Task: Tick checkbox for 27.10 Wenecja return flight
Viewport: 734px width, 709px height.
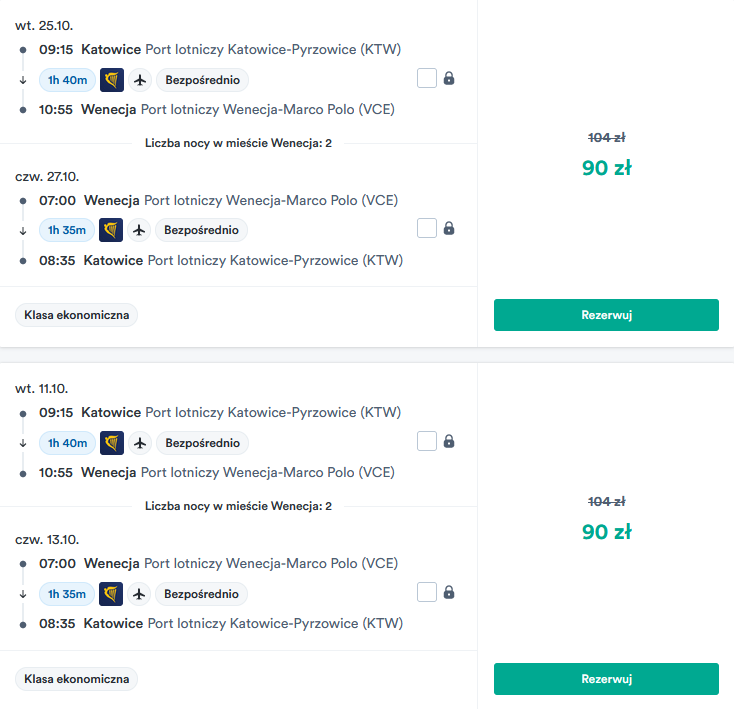Action: point(427,228)
